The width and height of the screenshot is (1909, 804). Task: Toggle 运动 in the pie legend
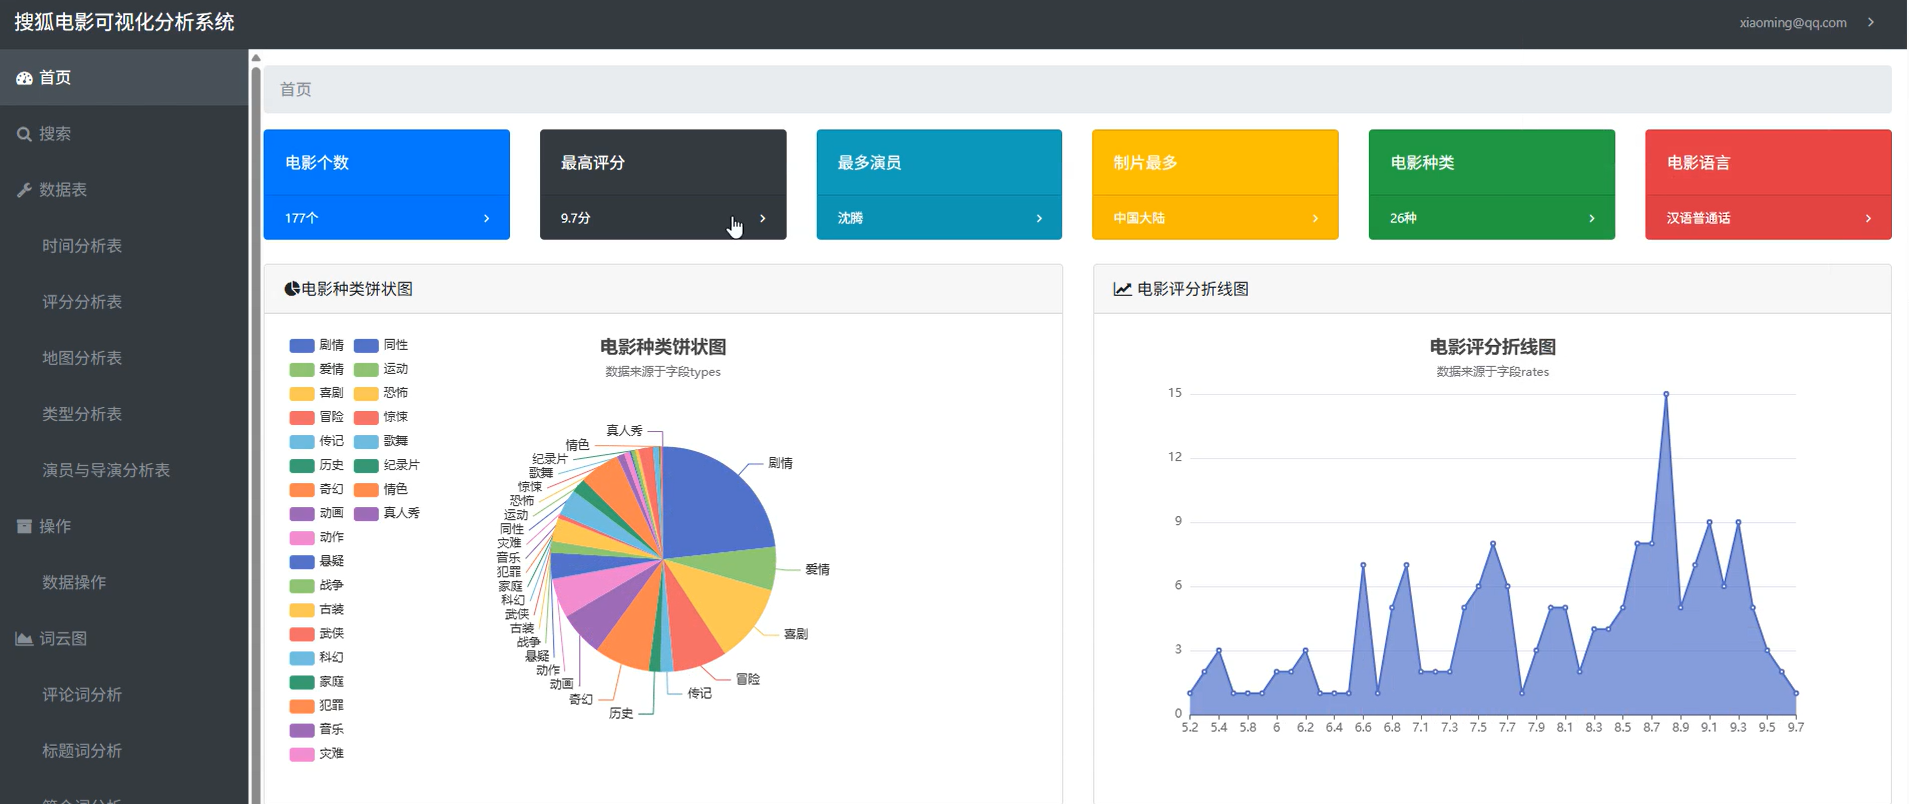point(381,369)
